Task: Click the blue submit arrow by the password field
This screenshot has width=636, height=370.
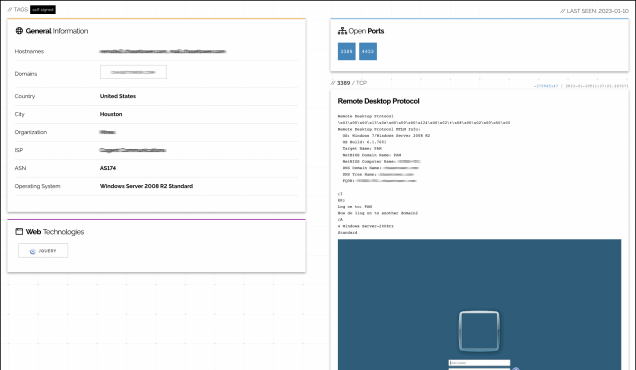Action: click(x=516, y=368)
